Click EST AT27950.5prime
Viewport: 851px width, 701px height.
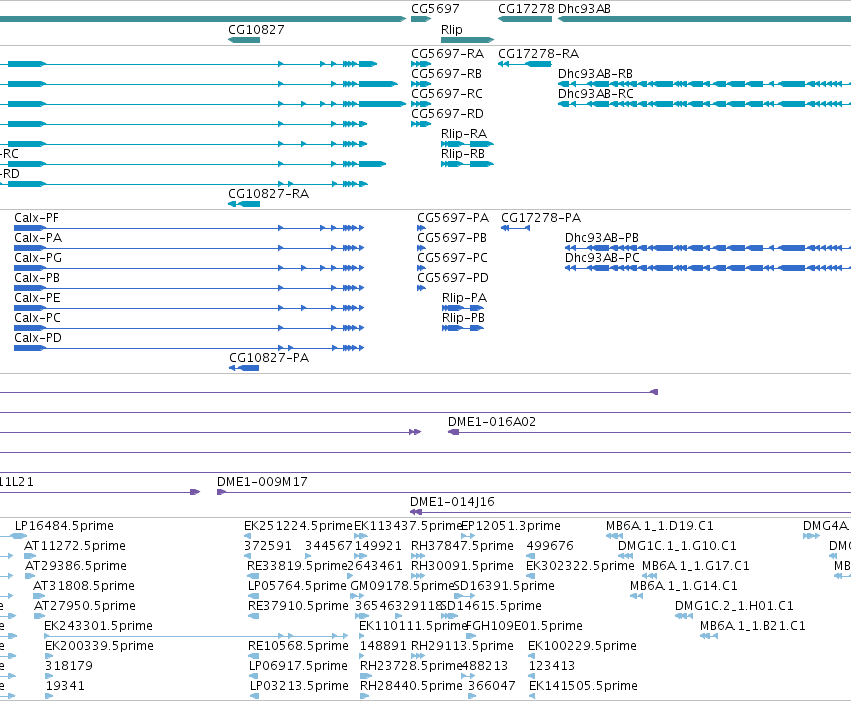point(85,606)
